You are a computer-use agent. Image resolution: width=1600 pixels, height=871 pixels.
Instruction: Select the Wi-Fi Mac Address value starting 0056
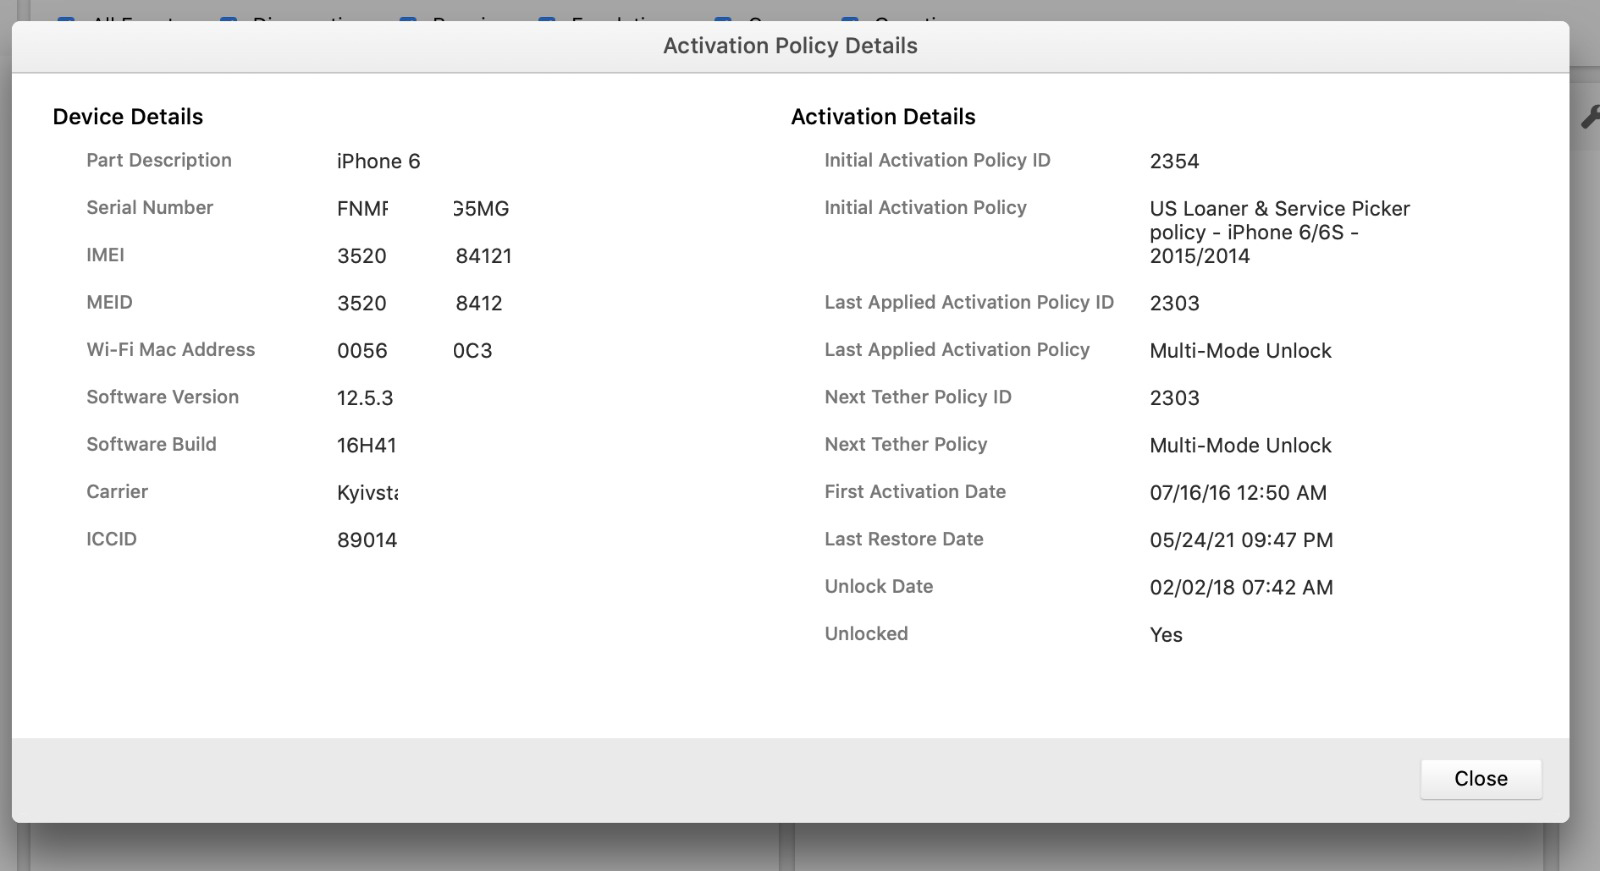pos(414,351)
